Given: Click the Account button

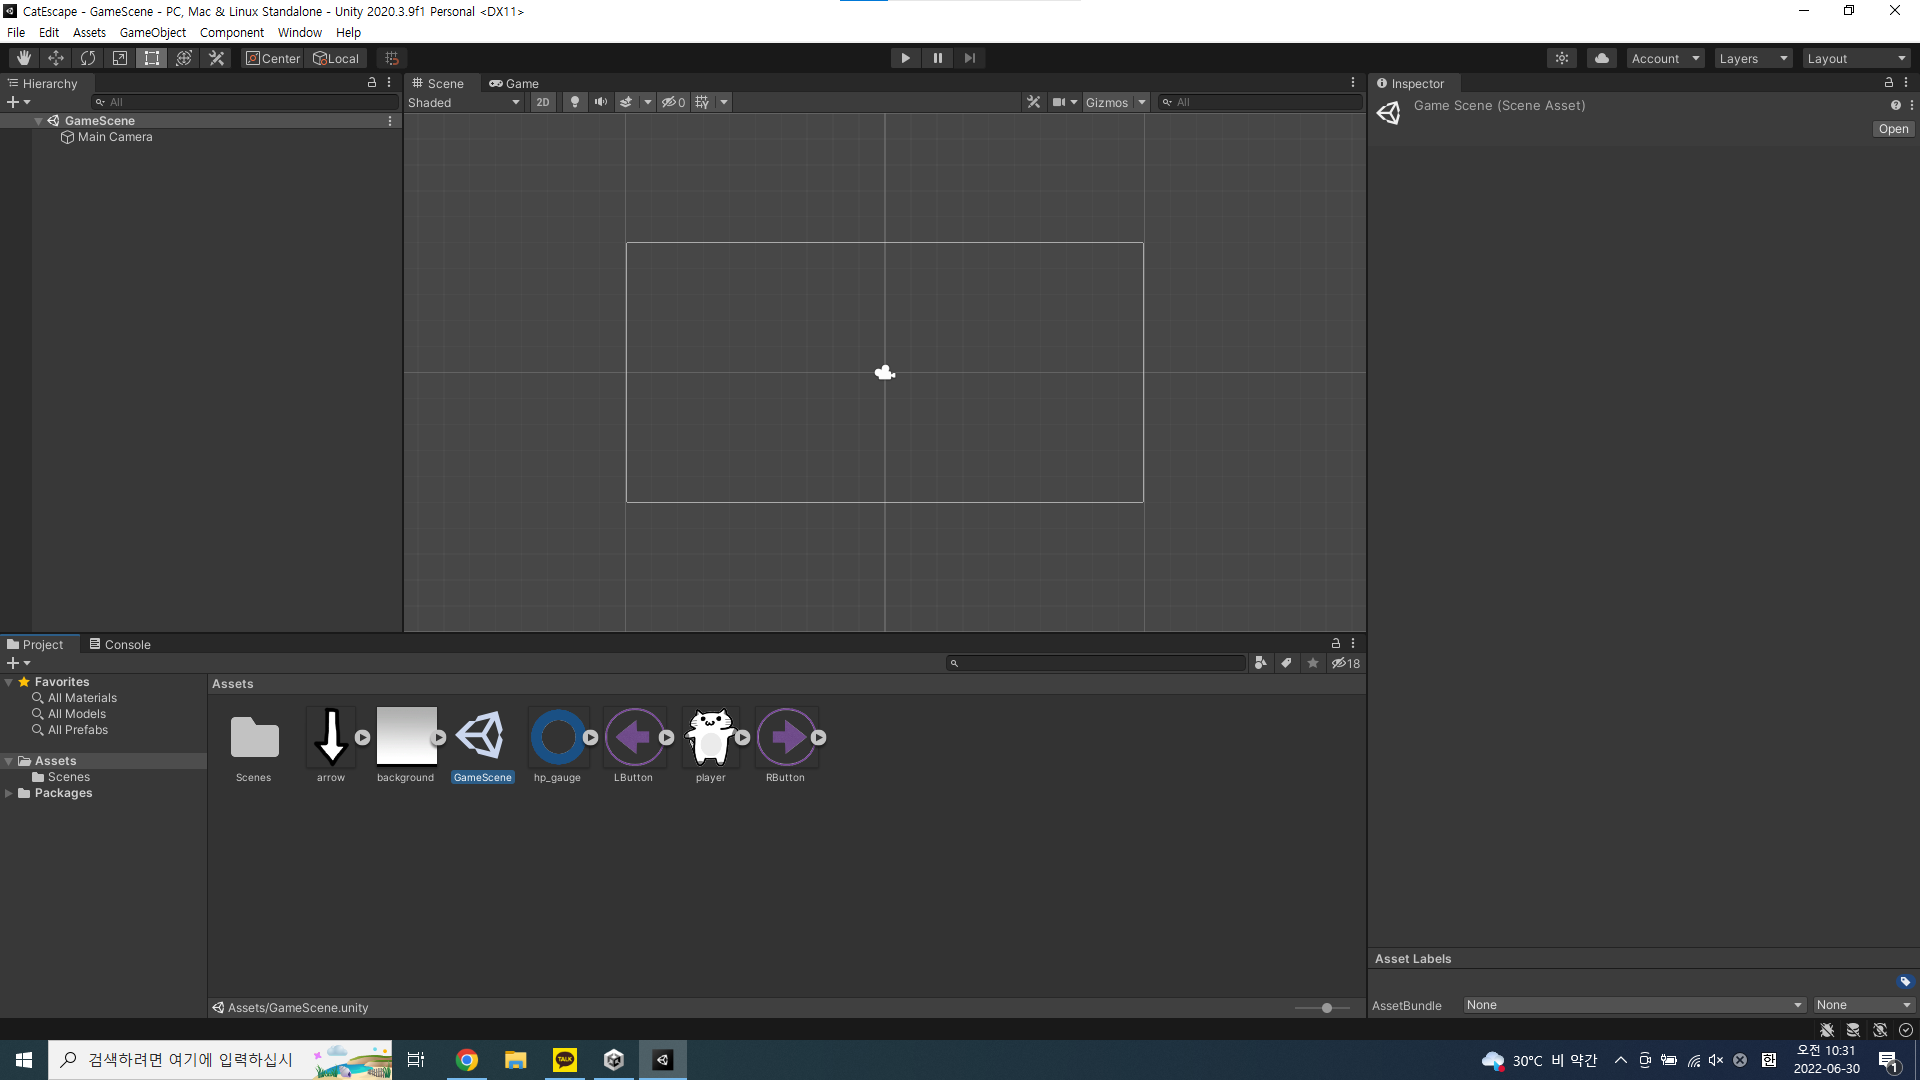Looking at the screenshot, I should 1664,58.
